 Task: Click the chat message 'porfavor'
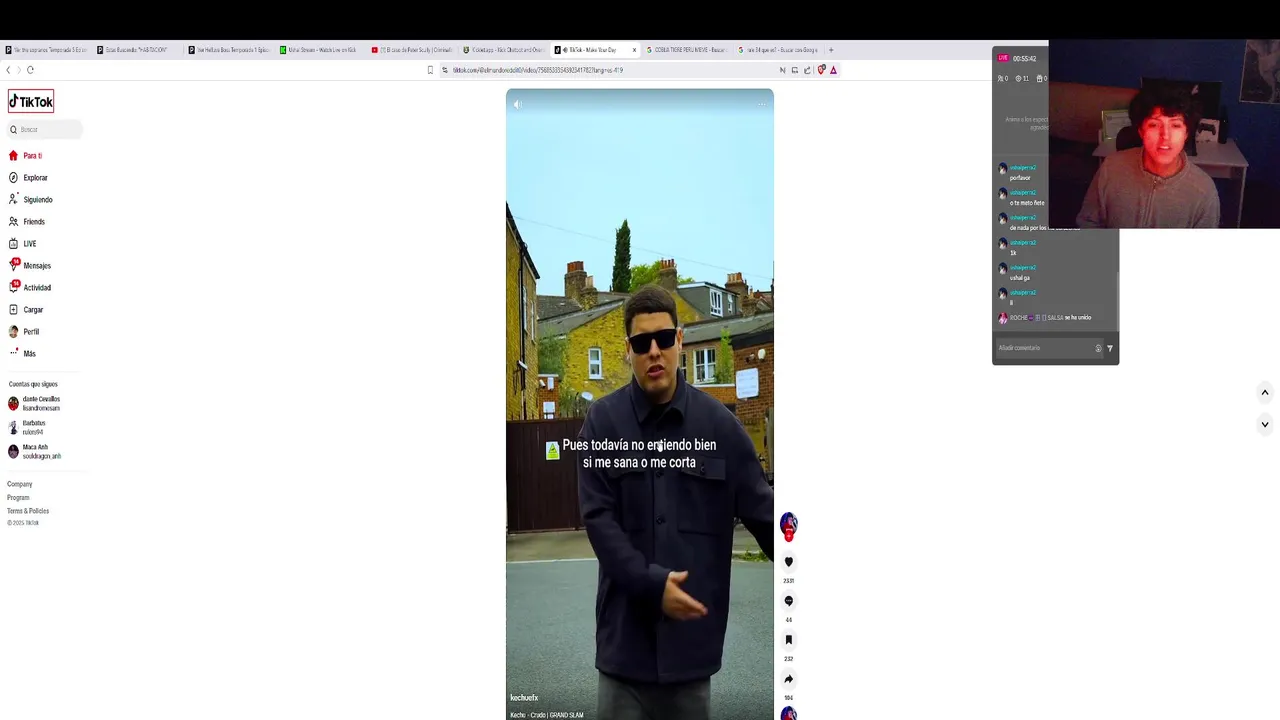point(1020,178)
